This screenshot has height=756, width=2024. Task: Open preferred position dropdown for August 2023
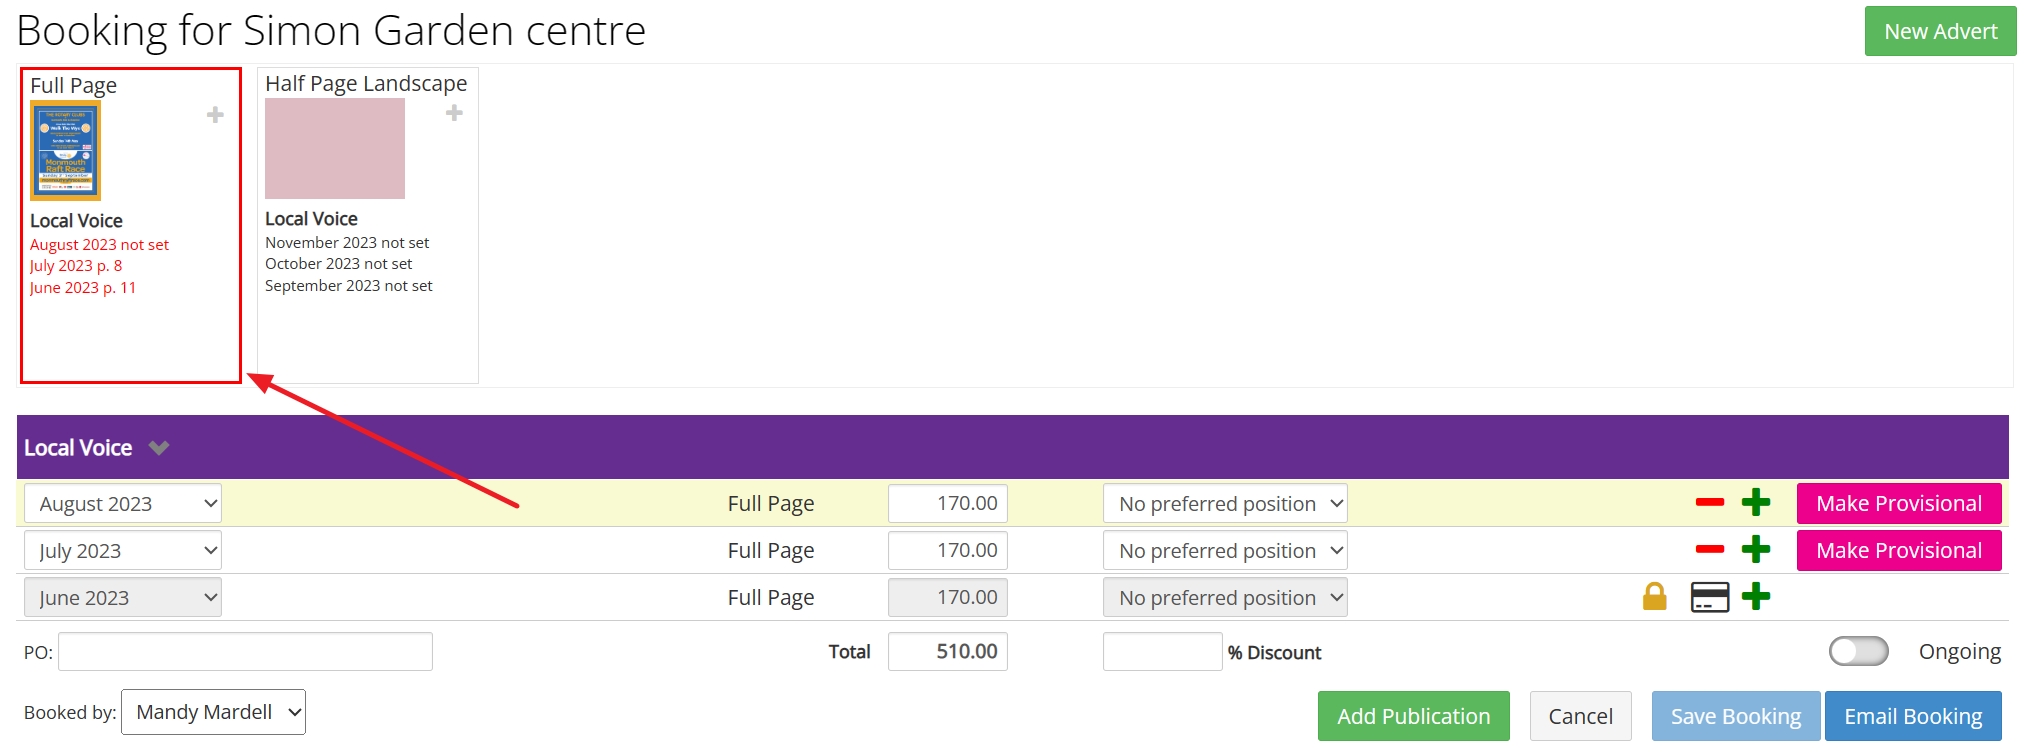tap(1225, 503)
